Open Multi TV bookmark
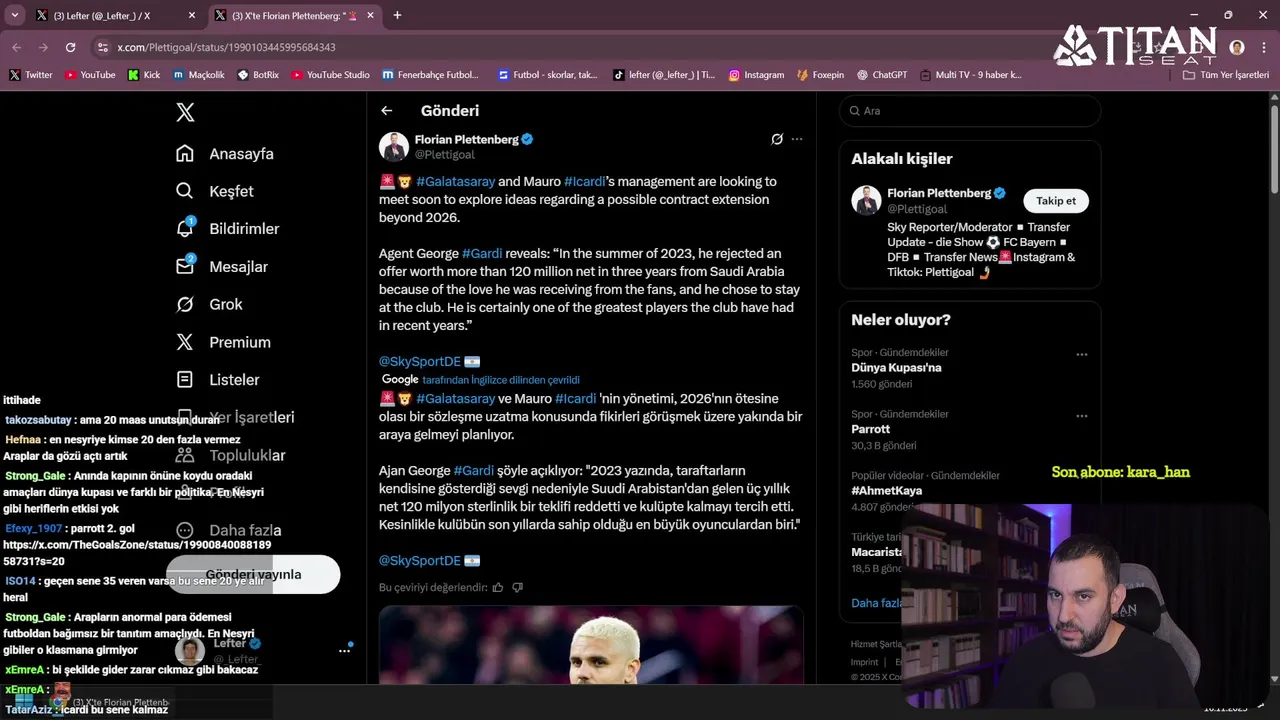Screen dimensions: 1280x720 pos(970,75)
